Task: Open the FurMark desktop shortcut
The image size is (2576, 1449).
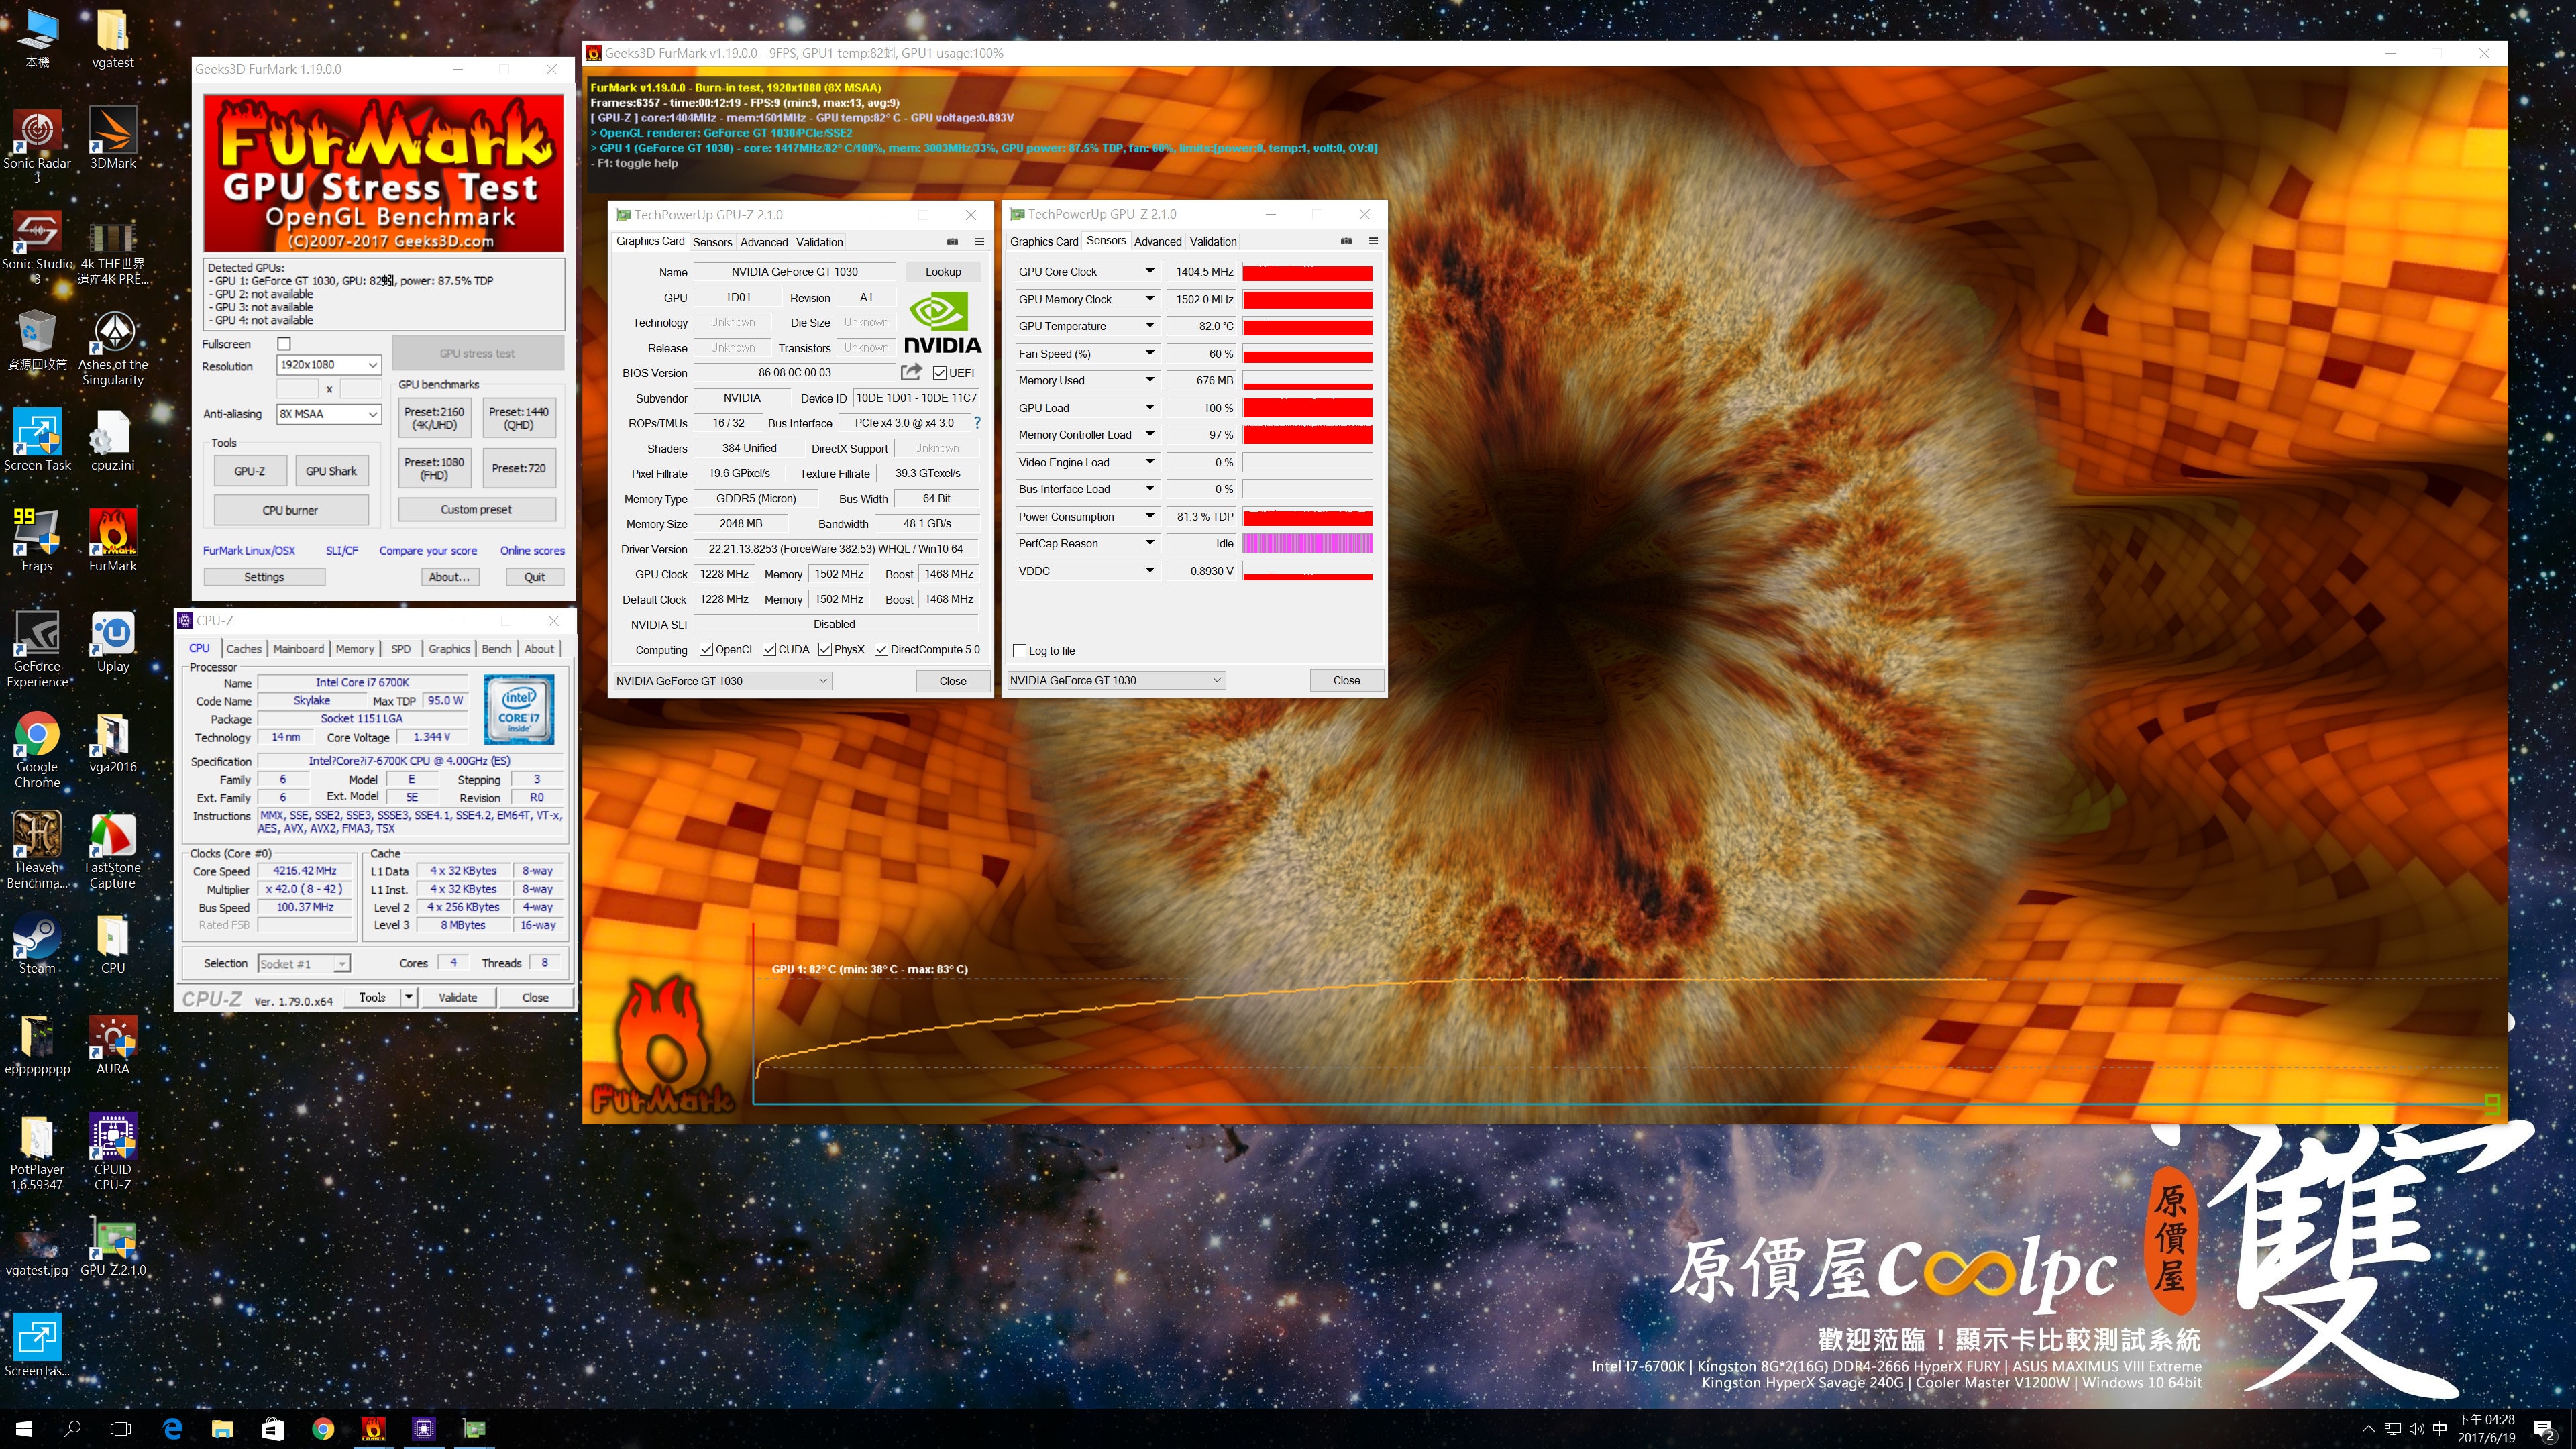Action: click(x=112, y=540)
